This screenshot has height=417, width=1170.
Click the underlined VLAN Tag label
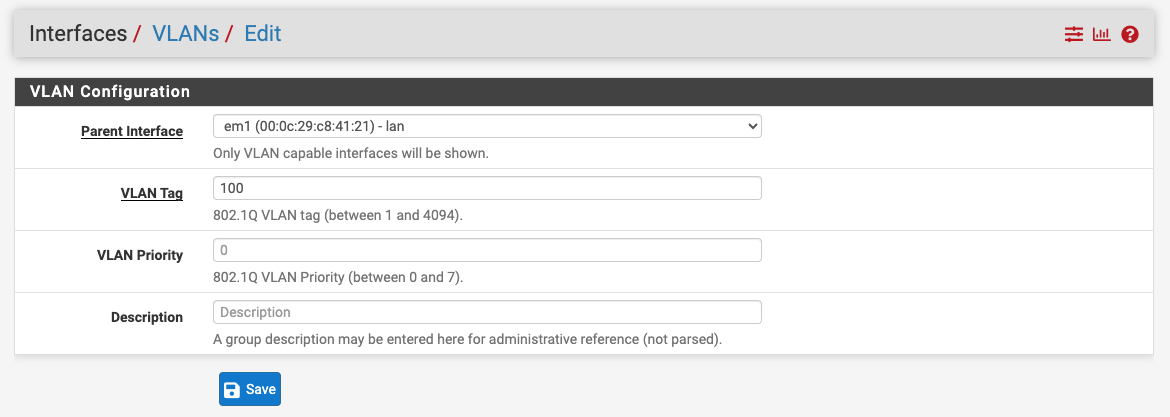point(151,193)
